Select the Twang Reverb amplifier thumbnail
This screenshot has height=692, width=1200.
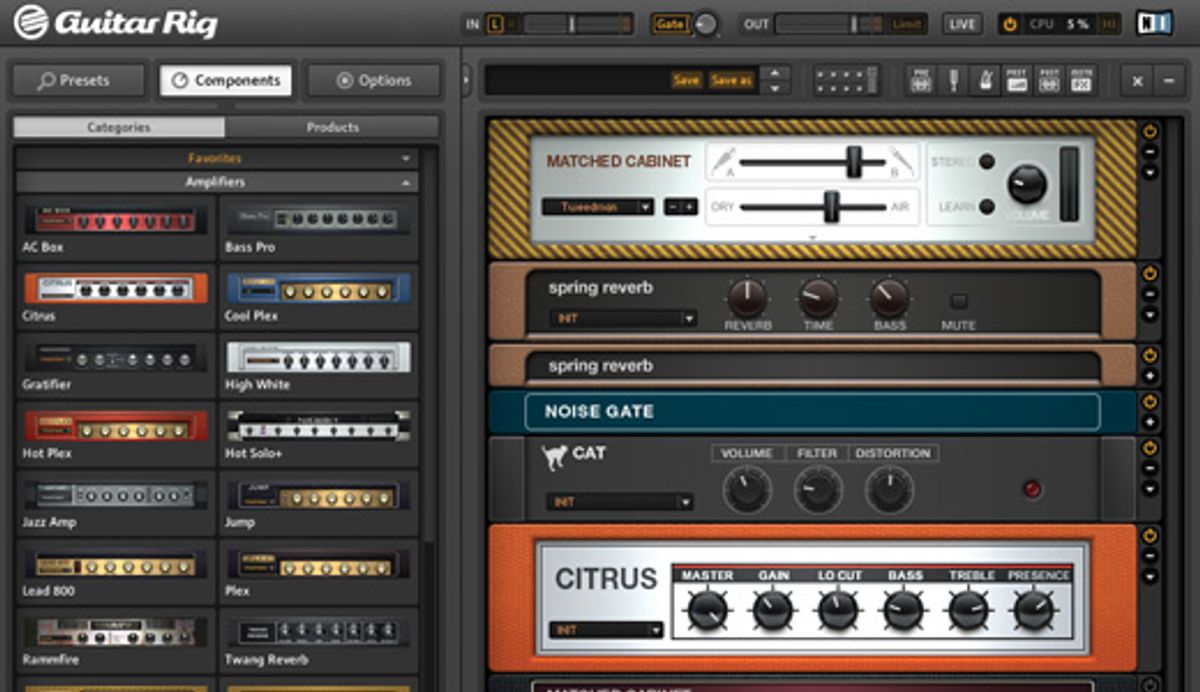point(318,632)
